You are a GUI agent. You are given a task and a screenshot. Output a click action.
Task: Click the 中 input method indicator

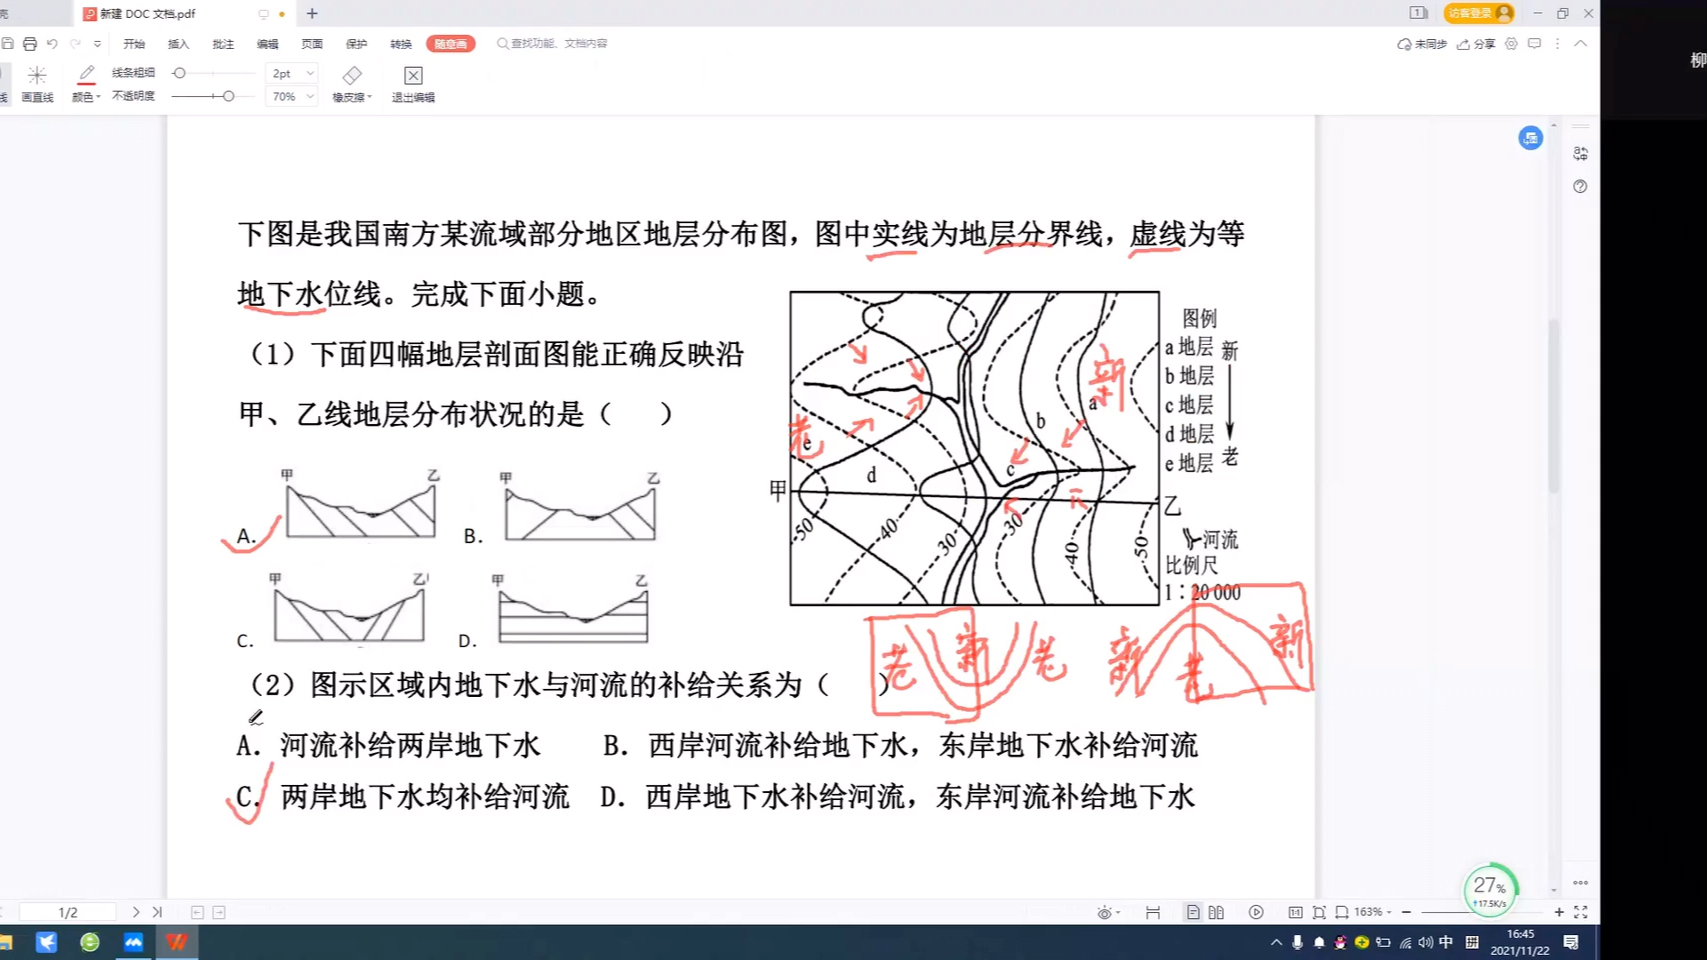click(x=1446, y=942)
